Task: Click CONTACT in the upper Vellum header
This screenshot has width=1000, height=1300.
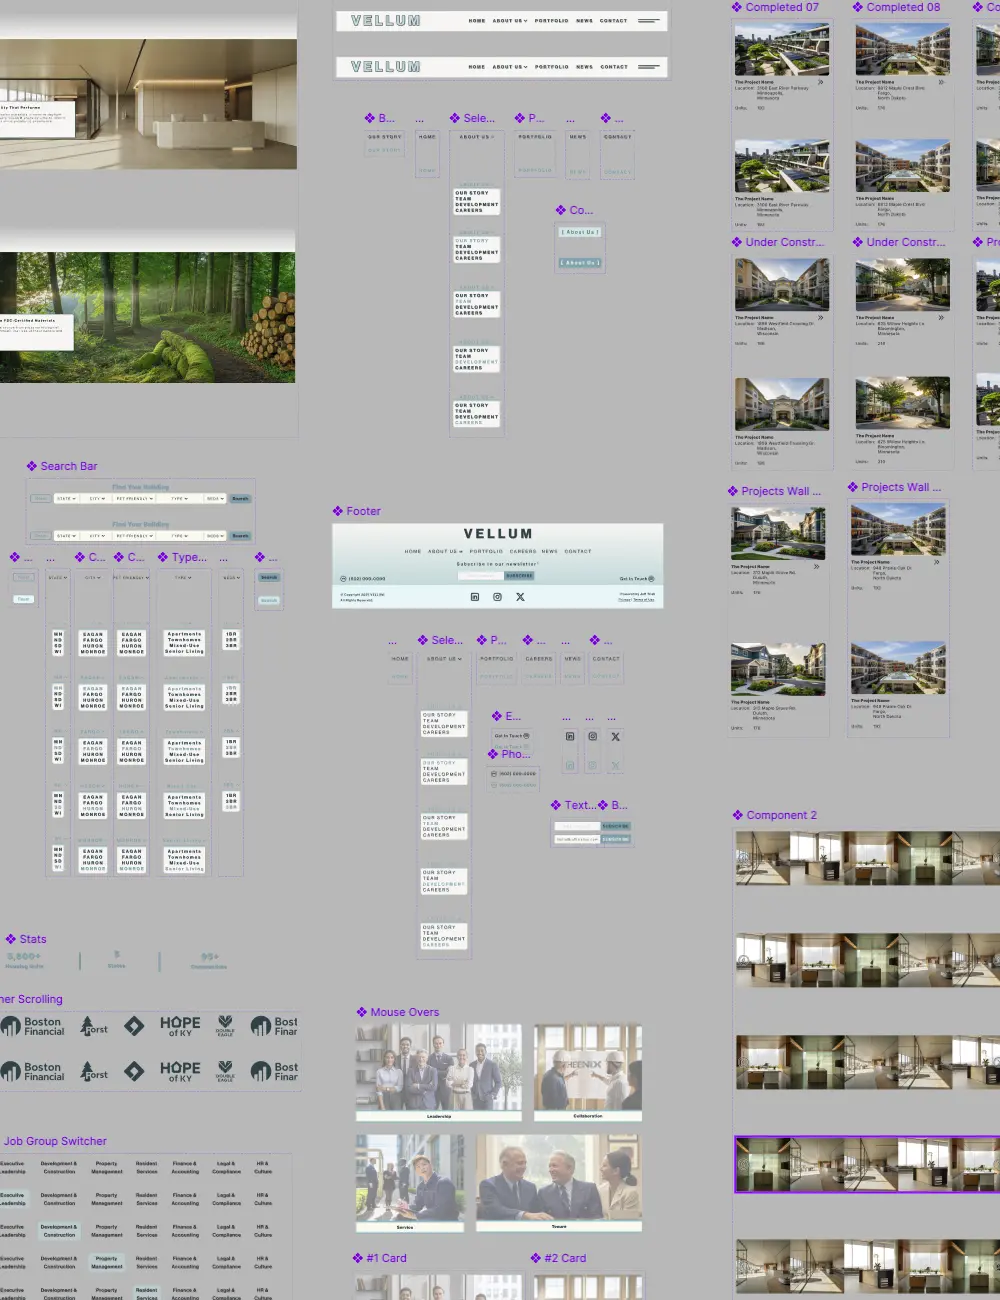Action: click(x=614, y=20)
